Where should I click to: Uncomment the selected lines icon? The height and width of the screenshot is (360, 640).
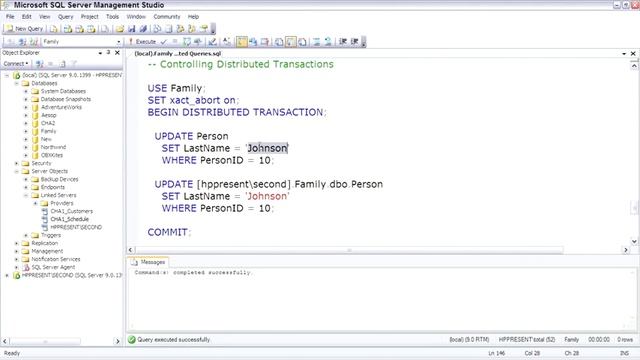point(328,42)
